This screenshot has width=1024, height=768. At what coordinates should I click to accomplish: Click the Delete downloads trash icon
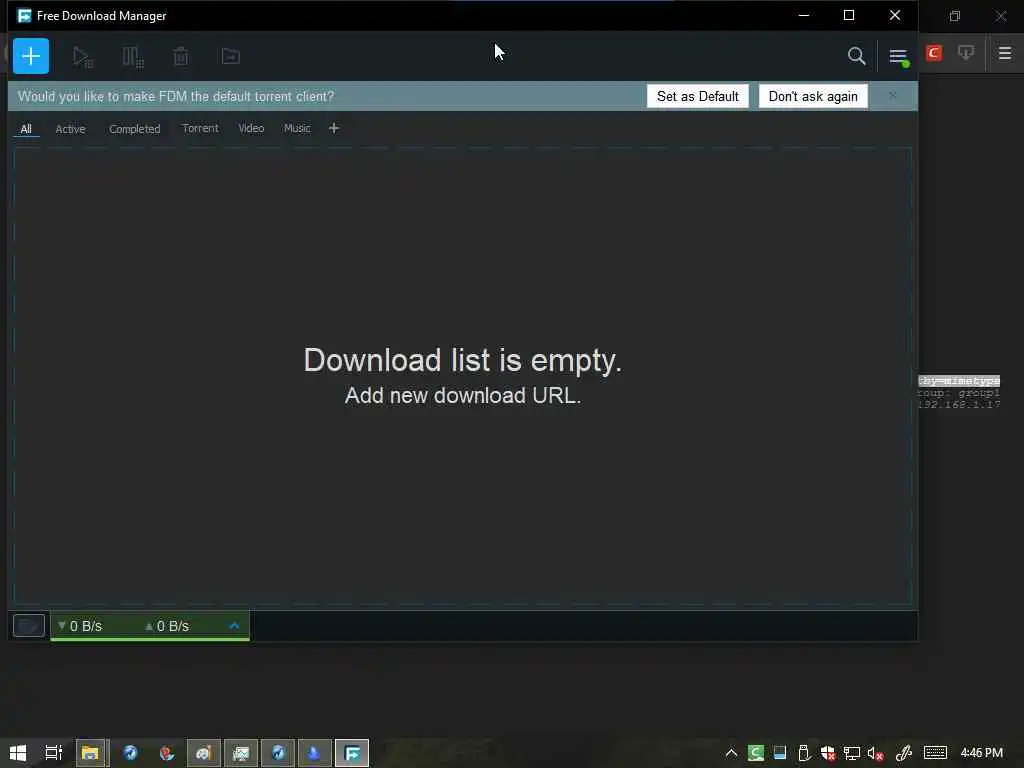click(181, 57)
